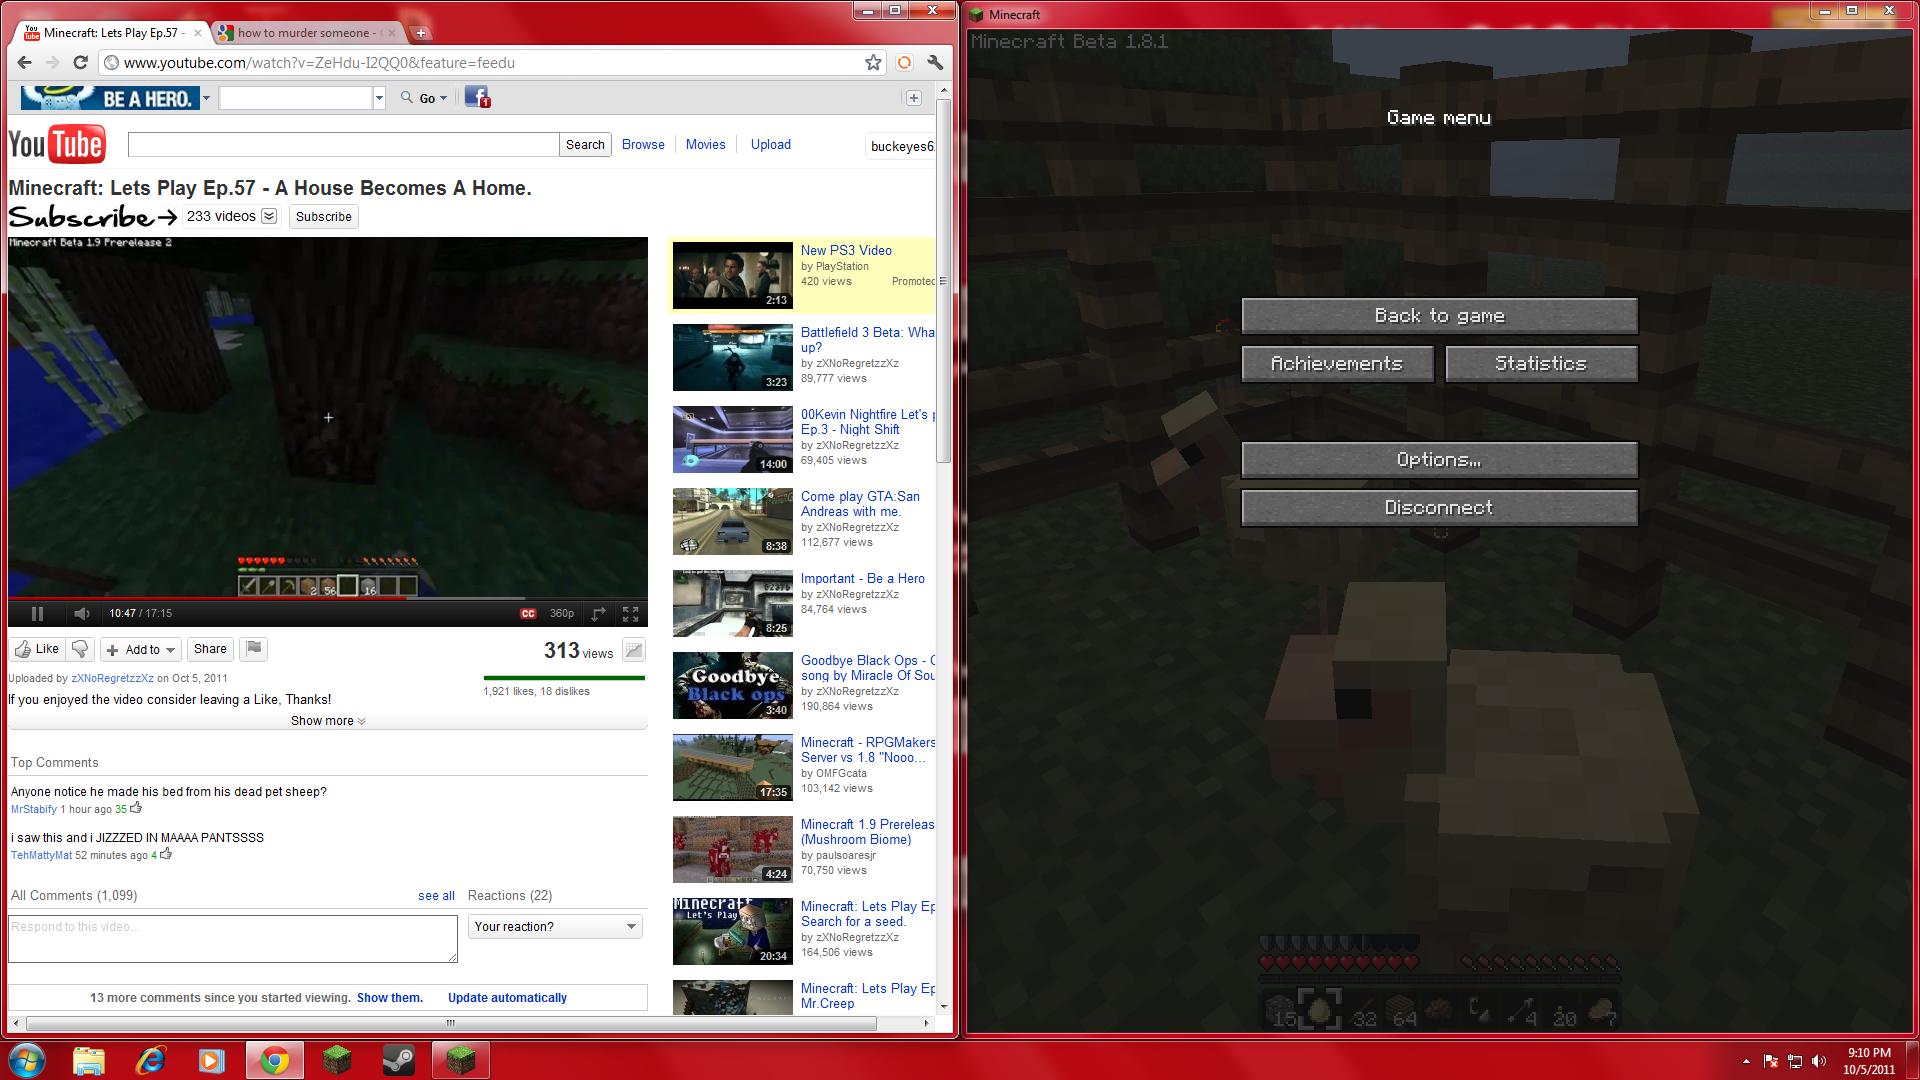Thumbs up TehMattyMat's comment

166,854
